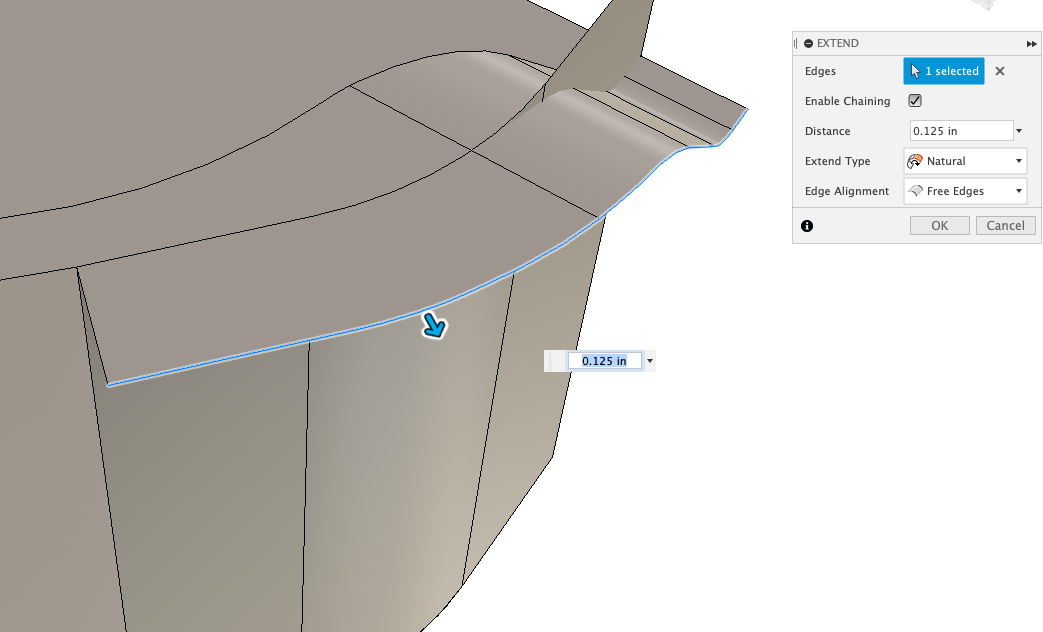Open the Distance value dropdown
This screenshot has width=1043, height=632.
pos(1019,130)
